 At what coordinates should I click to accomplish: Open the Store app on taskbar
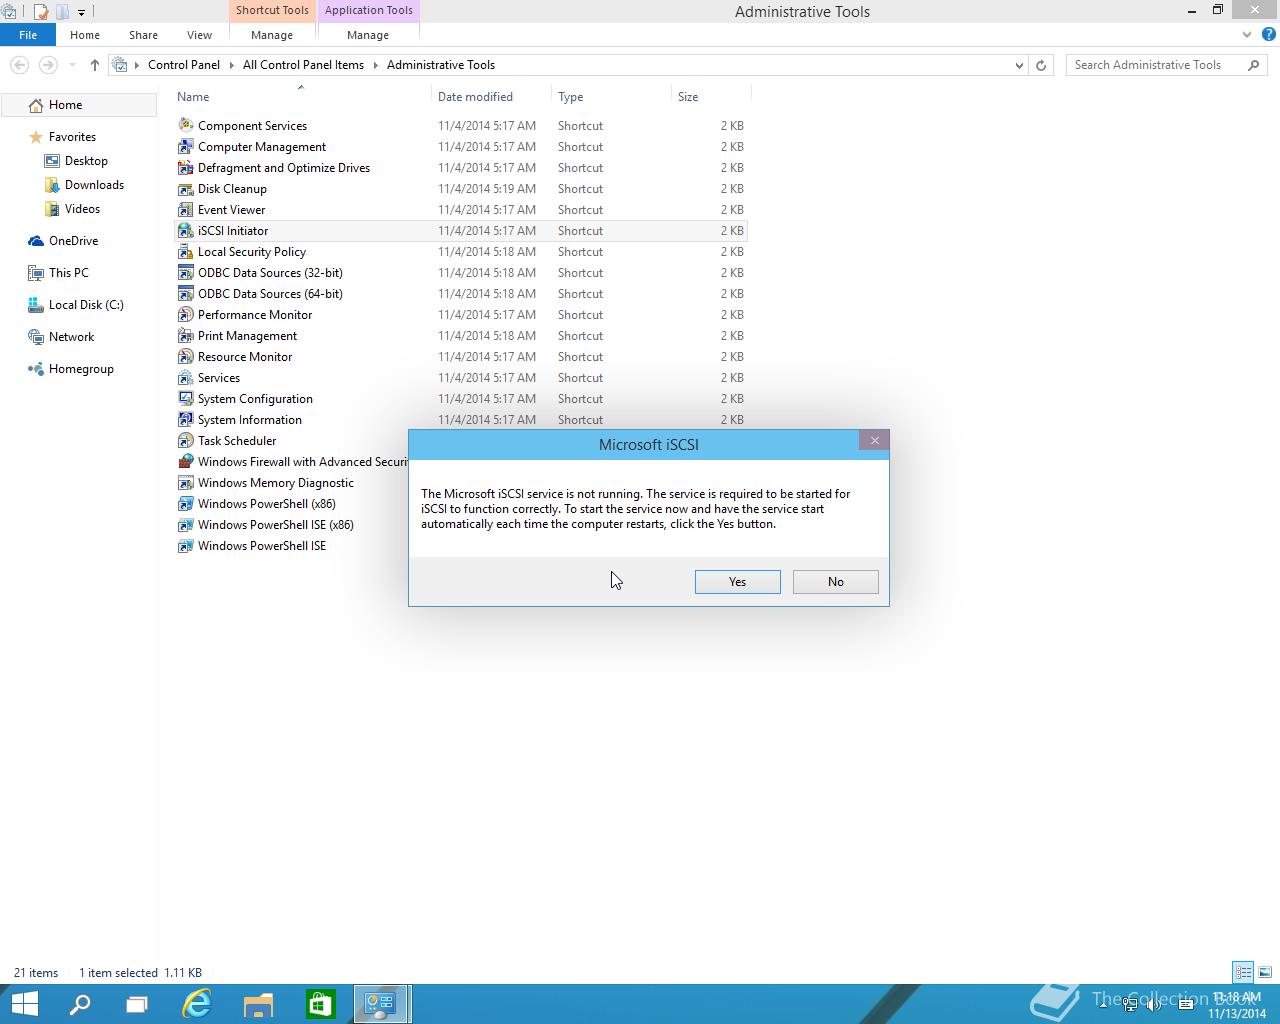[x=320, y=1004]
